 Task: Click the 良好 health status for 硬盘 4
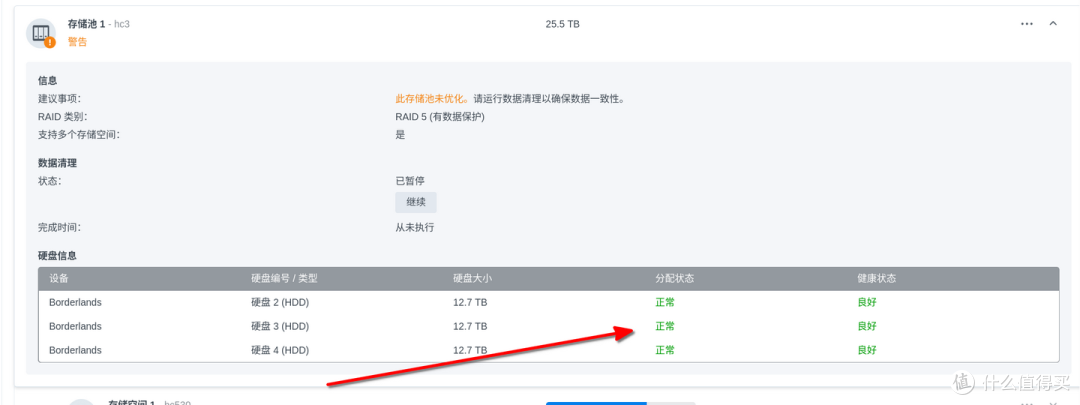click(866, 351)
